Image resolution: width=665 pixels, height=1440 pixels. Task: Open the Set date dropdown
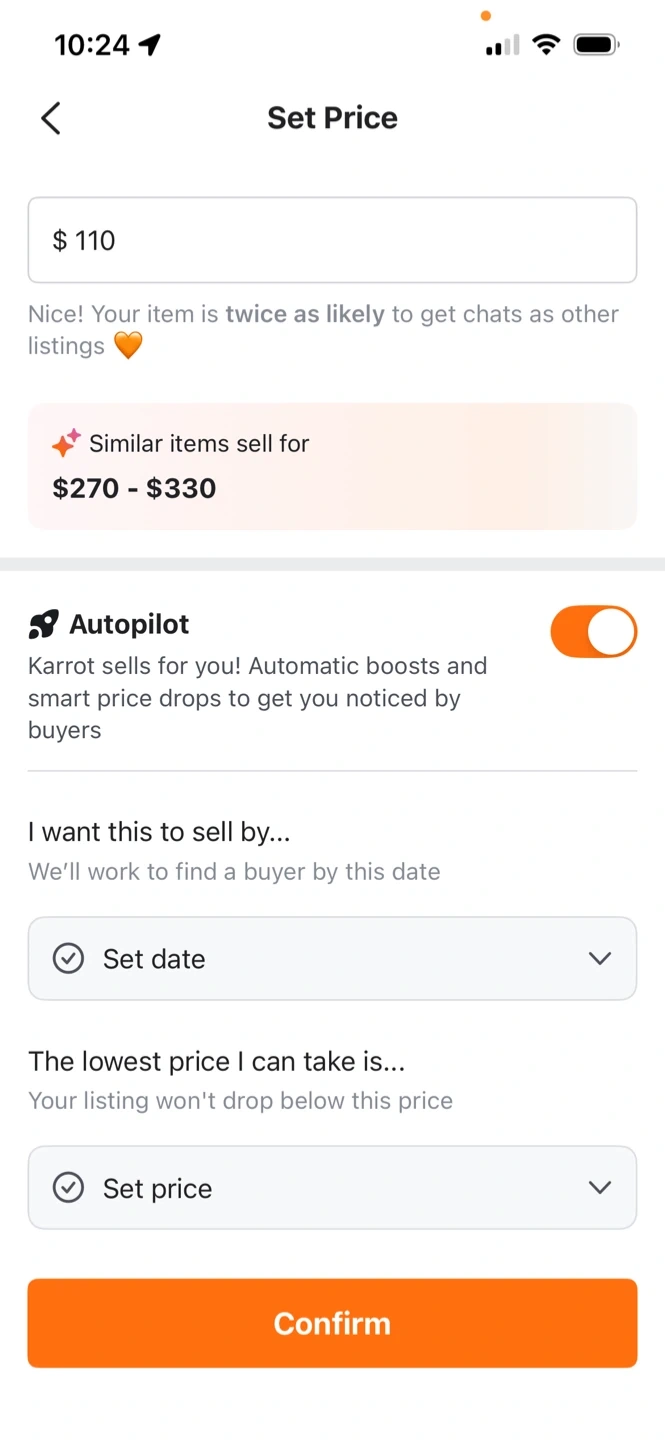pyautogui.click(x=332, y=959)
